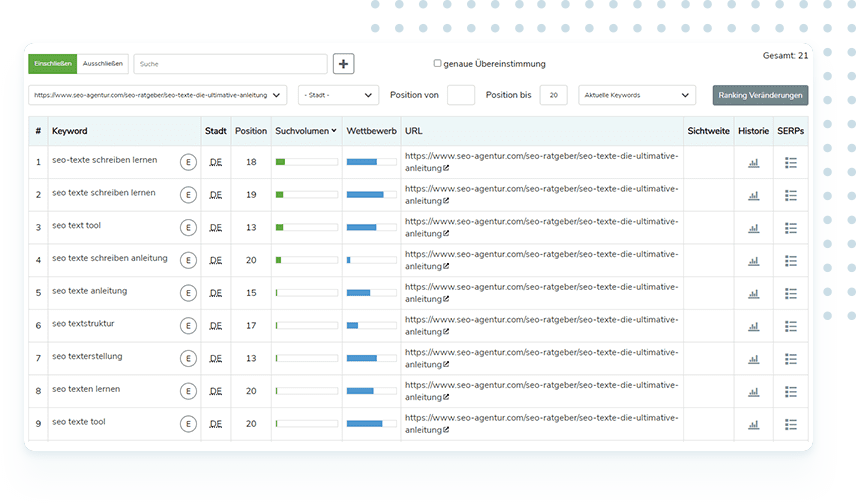Open history chart for seo textstruktur
The height and width of the screenshot is (503, 856).
(753, 327)
